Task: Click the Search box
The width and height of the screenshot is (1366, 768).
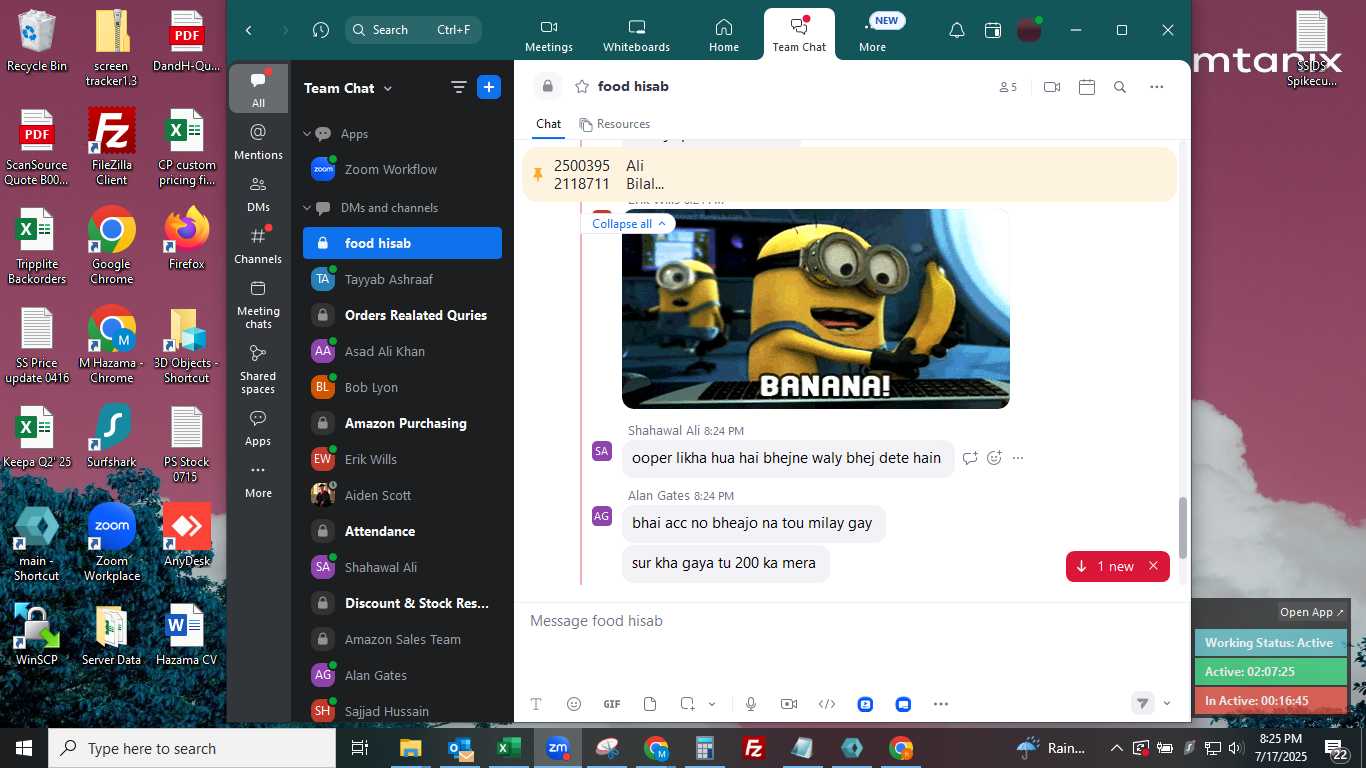Action: pos(413,30)
